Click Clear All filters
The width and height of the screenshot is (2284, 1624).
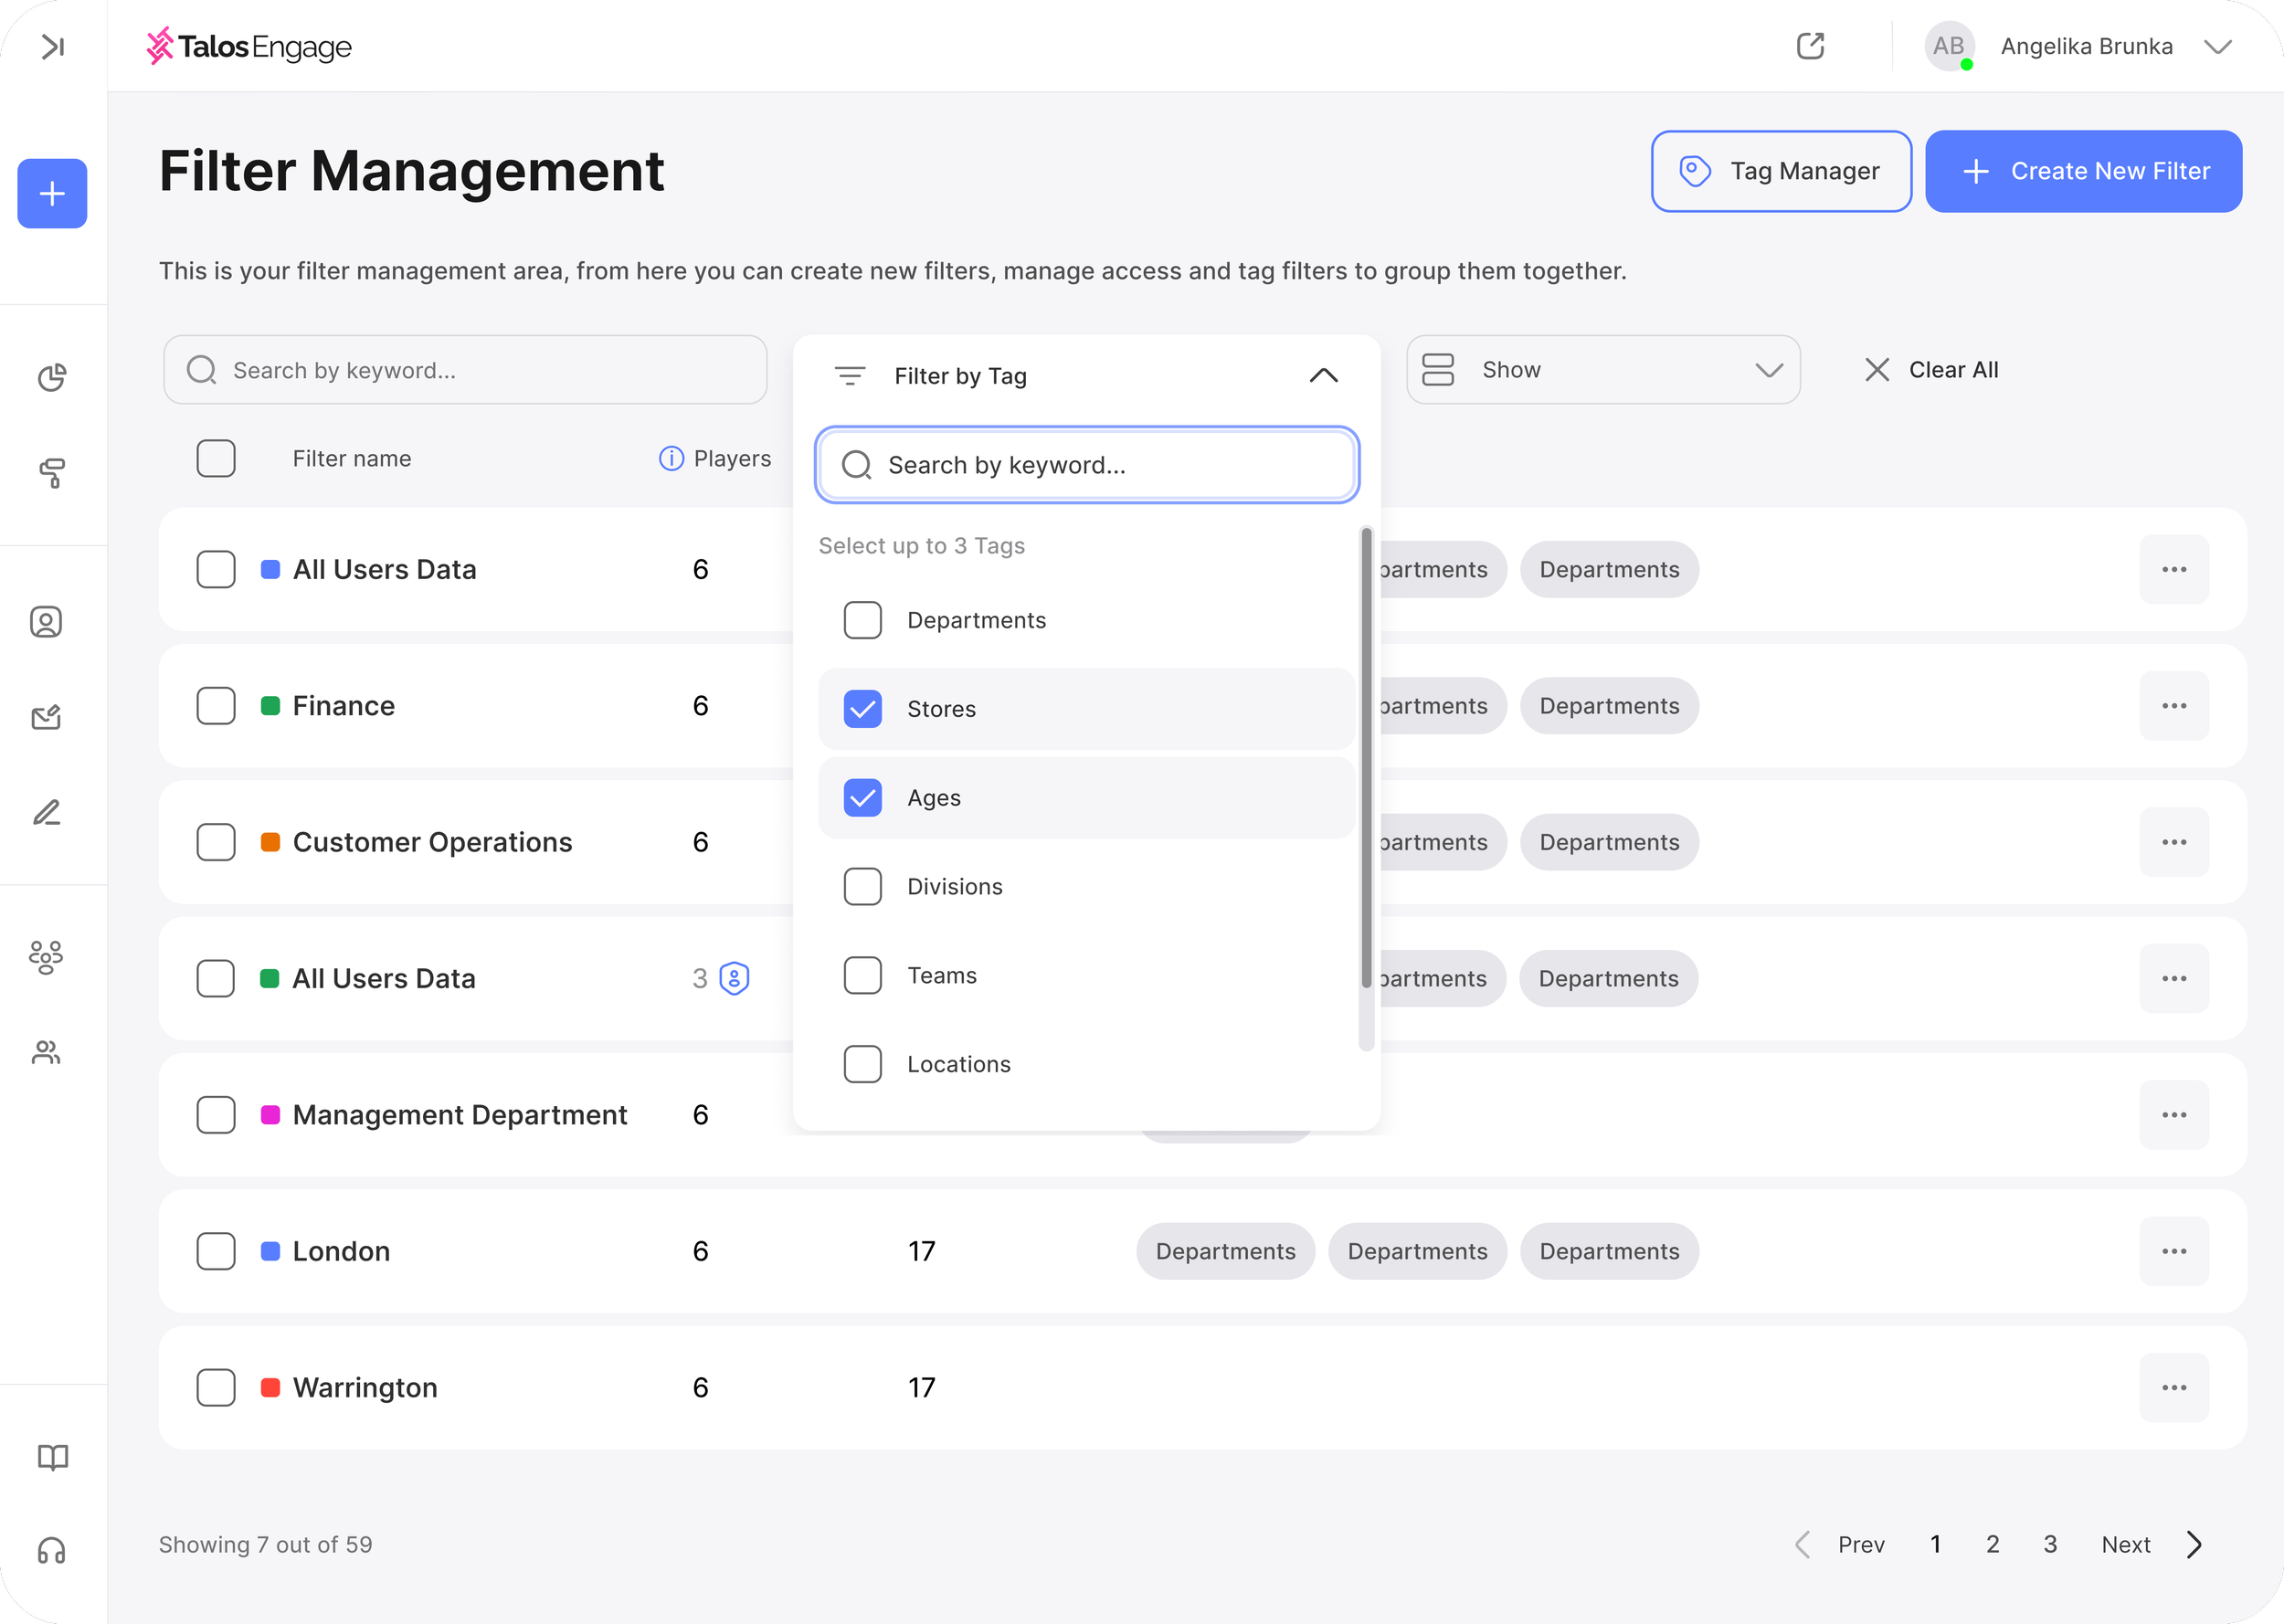(x=1931, y=370)
